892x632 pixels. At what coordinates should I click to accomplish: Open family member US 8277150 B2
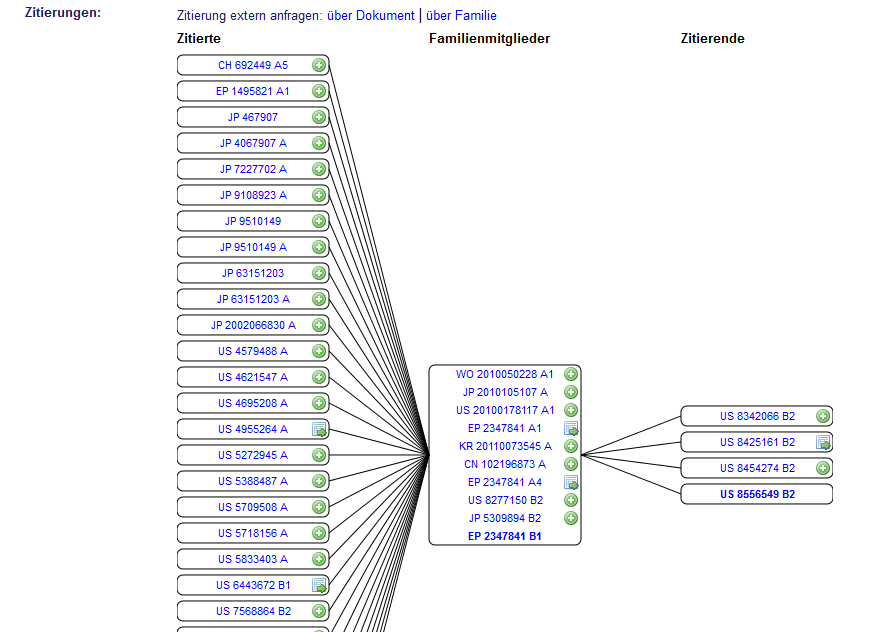[x=505, y=500]
